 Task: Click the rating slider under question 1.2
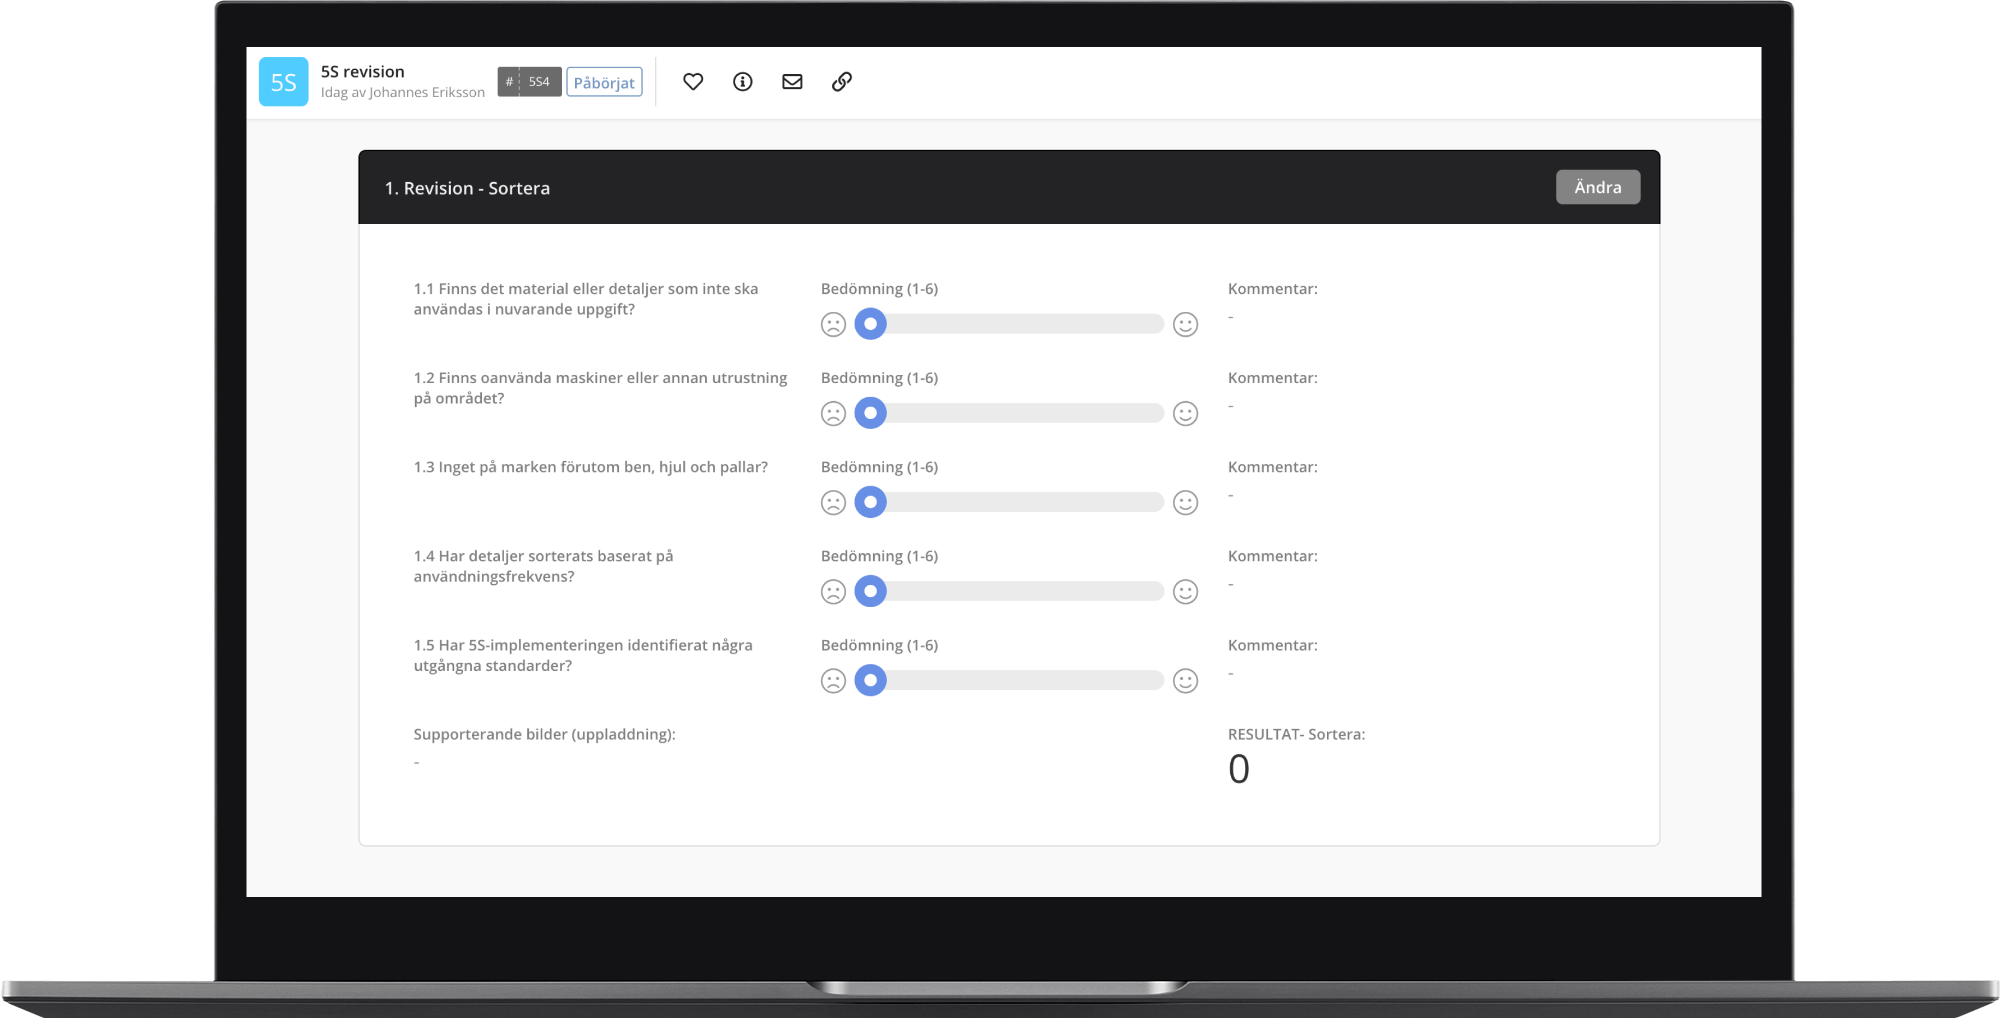(x=1010, y=412)
